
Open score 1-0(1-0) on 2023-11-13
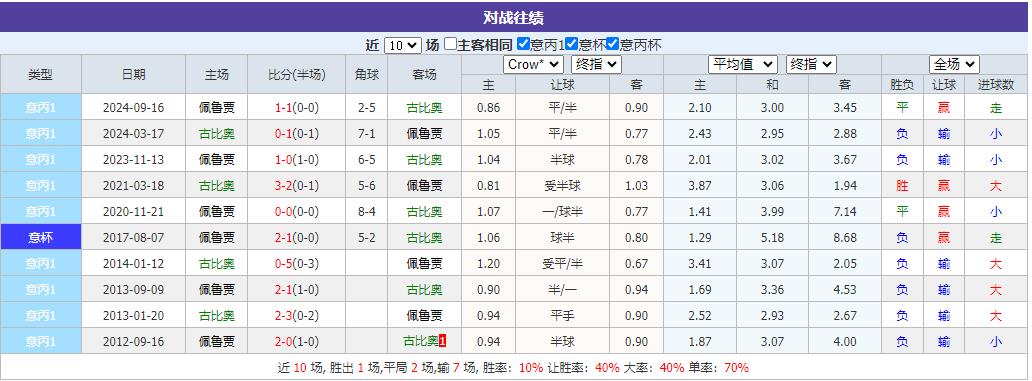click(x=296, y=159)
